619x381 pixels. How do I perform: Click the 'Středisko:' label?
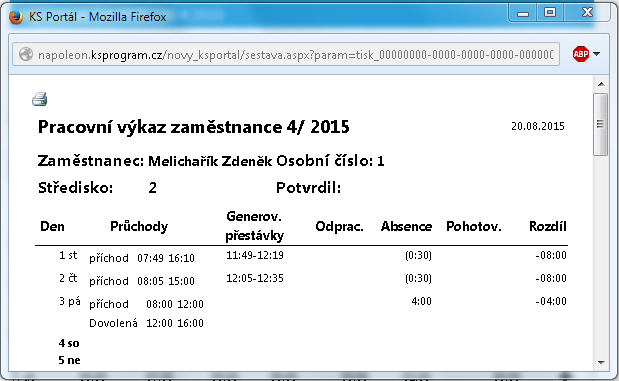click(x=75, y=188)
